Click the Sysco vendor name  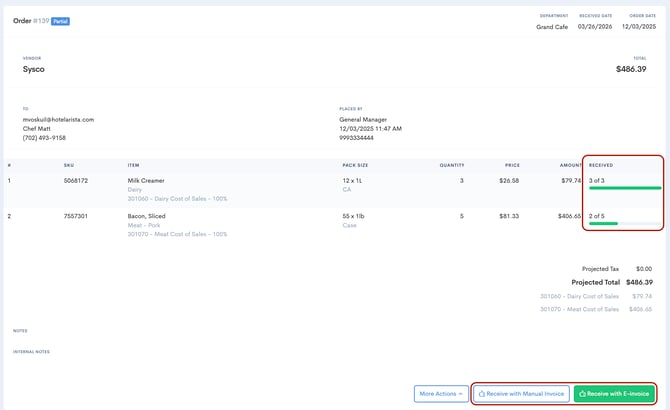(34, 69)
